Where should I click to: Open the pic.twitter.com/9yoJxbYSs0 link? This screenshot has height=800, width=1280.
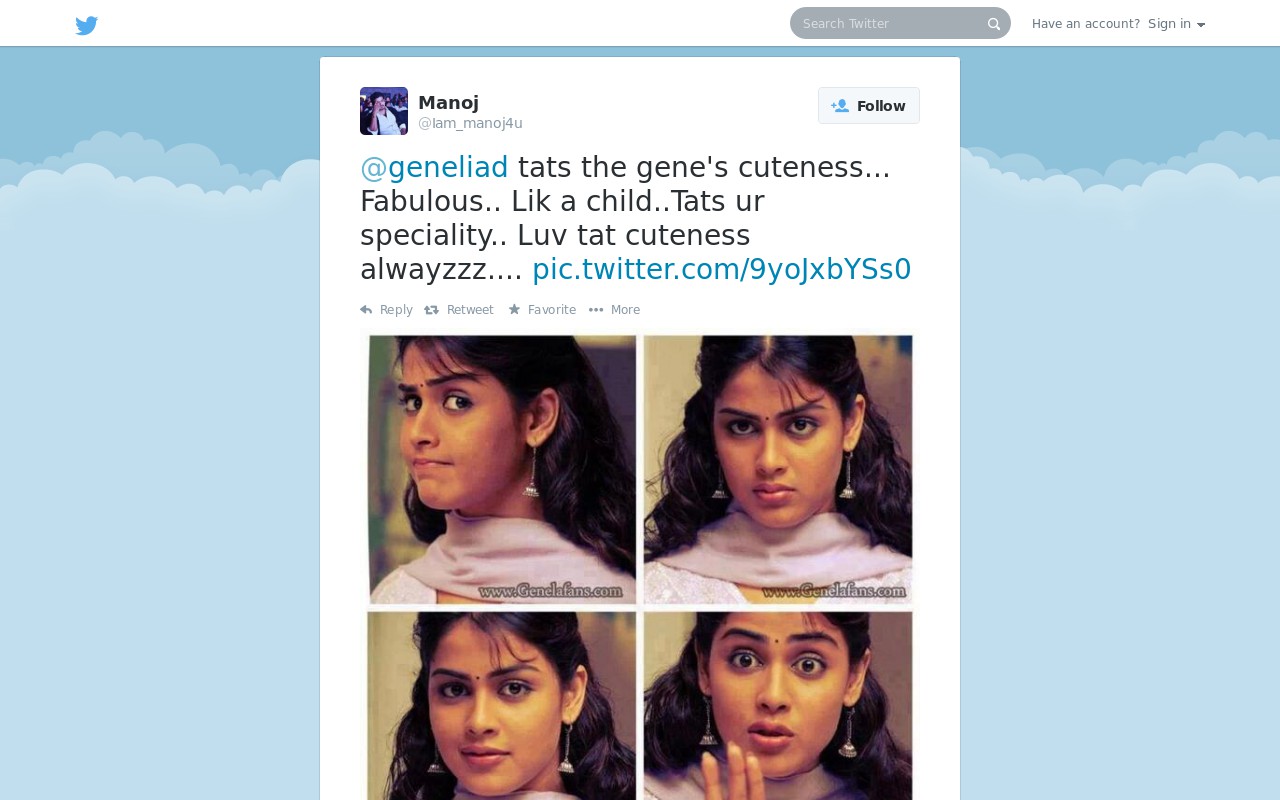pyautogui.click(x=722, y=269)
